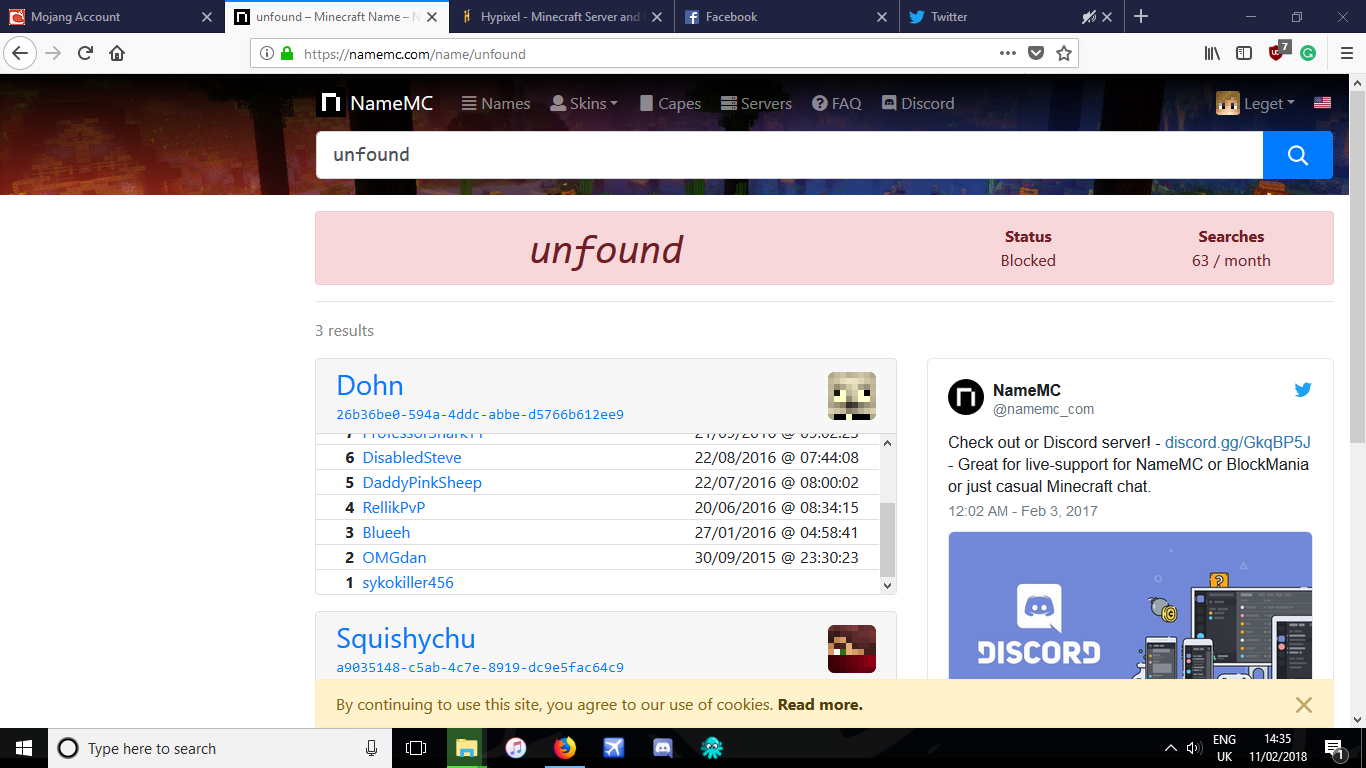Open the Names menu item
The image size is (1366, 768).
point(496,103)
